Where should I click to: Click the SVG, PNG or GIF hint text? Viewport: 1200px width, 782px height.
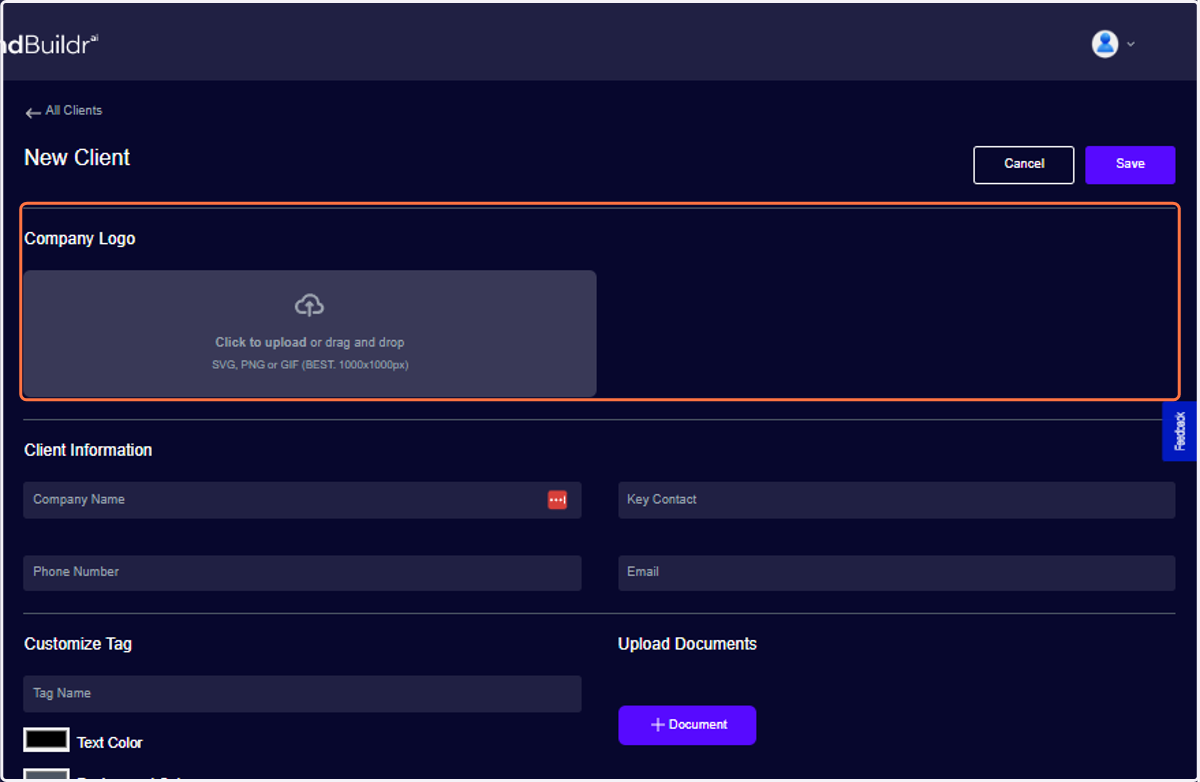click(310, 365)
